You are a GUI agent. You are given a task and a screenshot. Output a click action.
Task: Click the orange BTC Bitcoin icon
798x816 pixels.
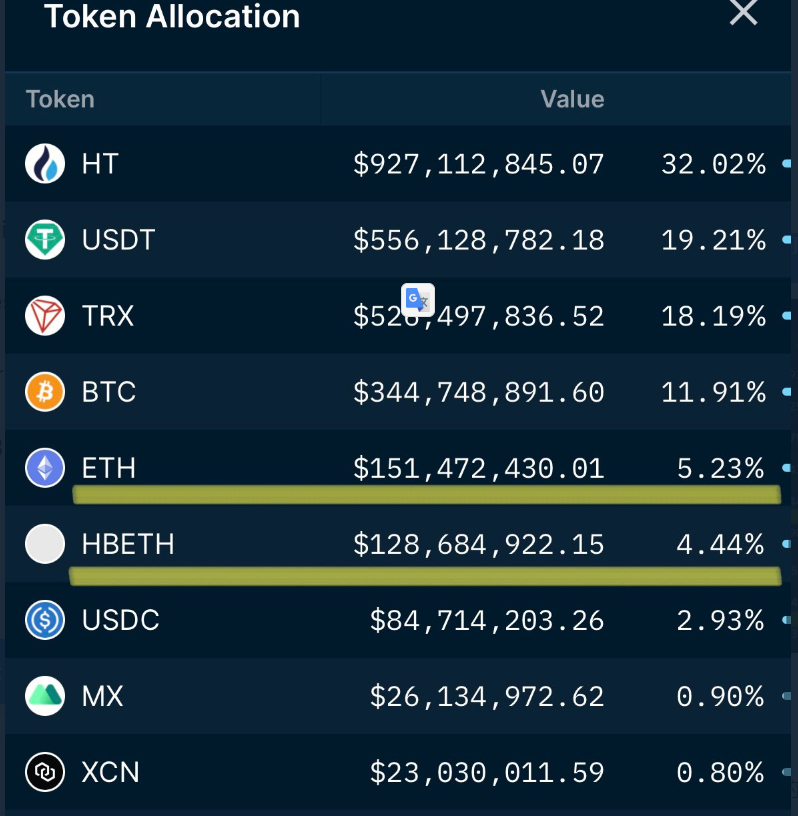[45, 392]
